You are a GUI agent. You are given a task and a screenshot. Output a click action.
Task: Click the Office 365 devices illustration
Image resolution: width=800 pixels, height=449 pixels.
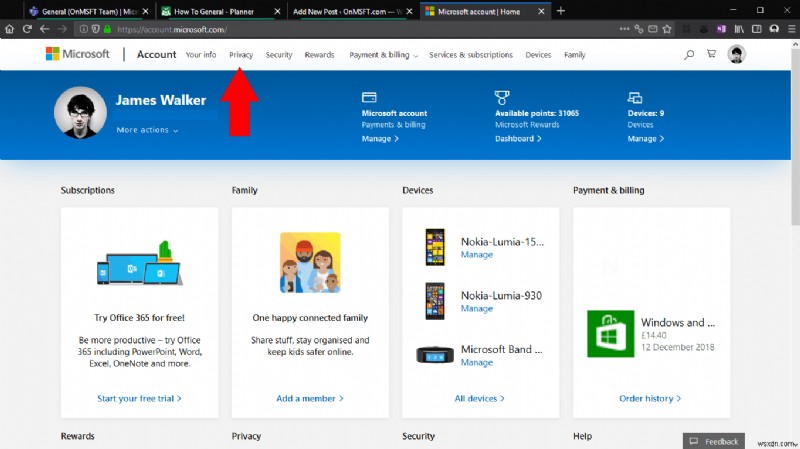point(139,263)
